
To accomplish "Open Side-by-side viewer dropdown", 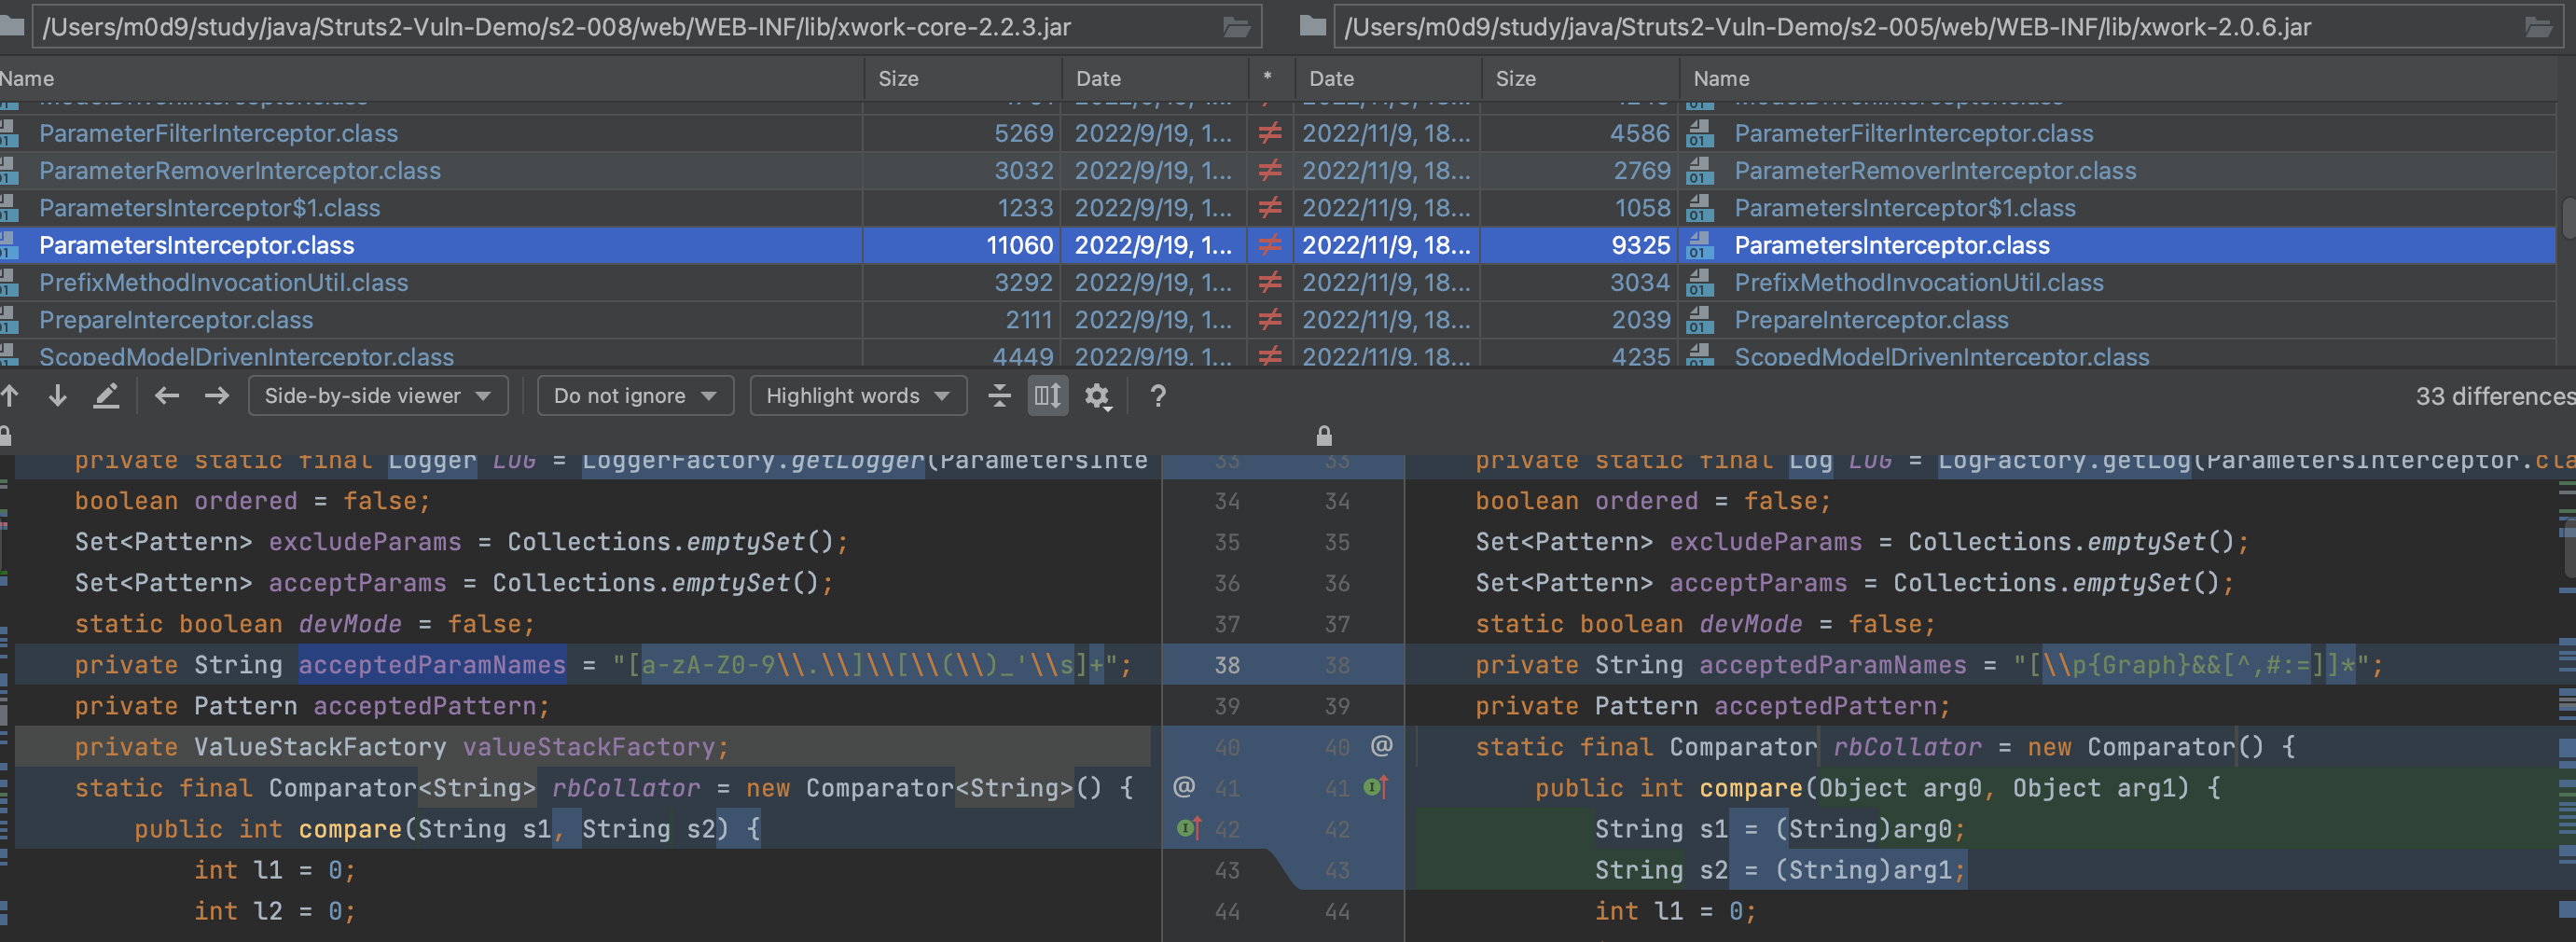I will pos(378,396).
